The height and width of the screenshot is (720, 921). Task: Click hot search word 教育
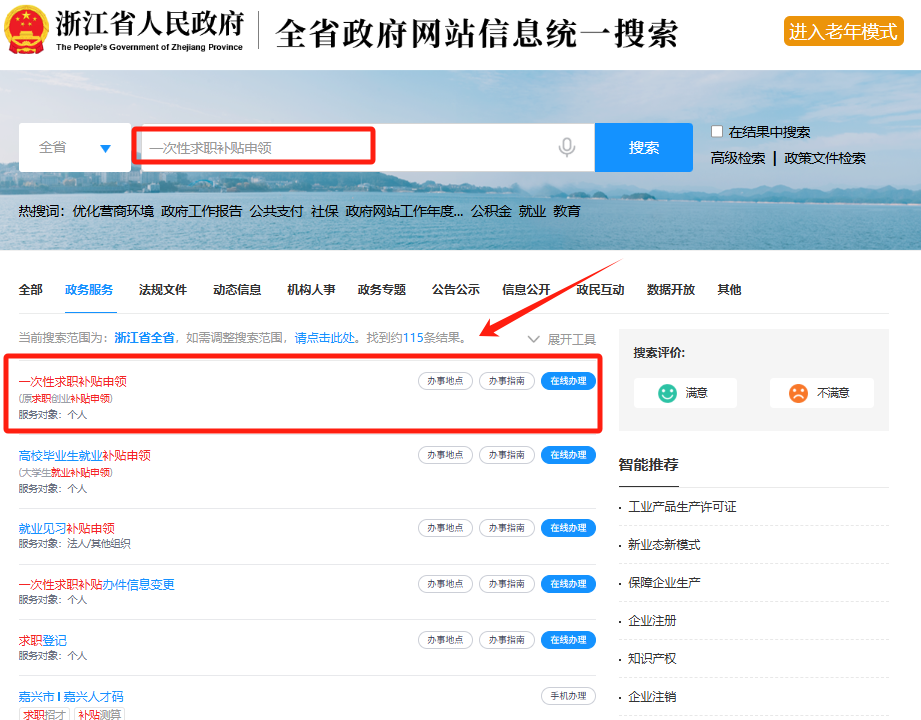pos(567,211)
